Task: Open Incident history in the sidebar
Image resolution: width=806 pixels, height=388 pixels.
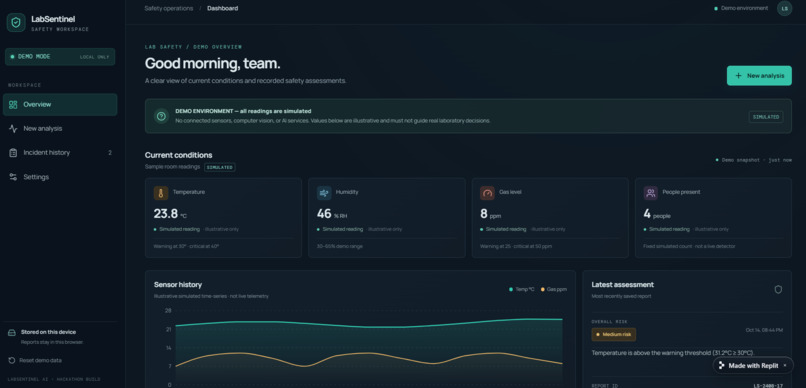Action: [60, 153]
